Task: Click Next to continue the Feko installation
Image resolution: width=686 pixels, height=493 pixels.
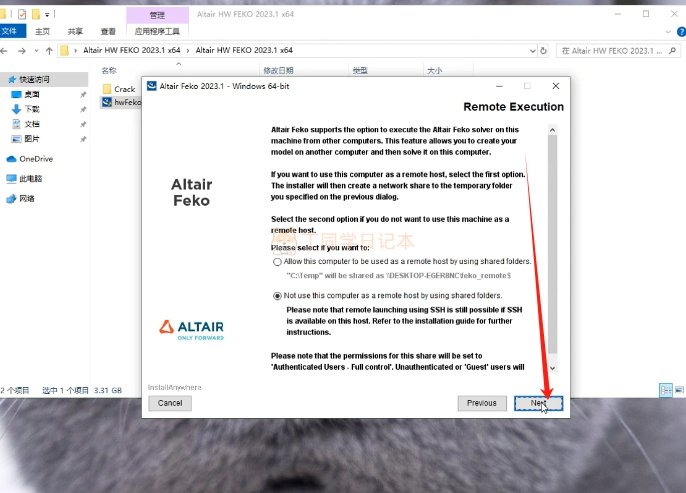Action: [538, 403]
